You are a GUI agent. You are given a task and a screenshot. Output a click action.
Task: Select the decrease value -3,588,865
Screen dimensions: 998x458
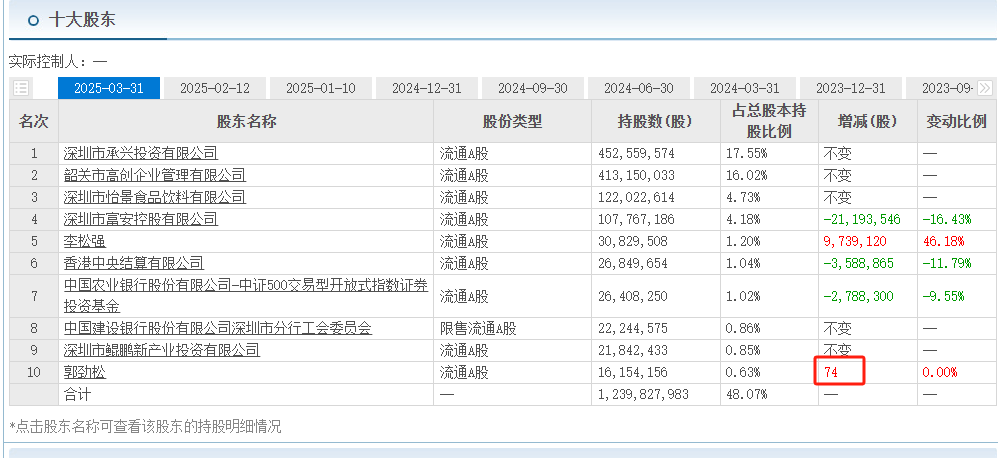point(858,263)
